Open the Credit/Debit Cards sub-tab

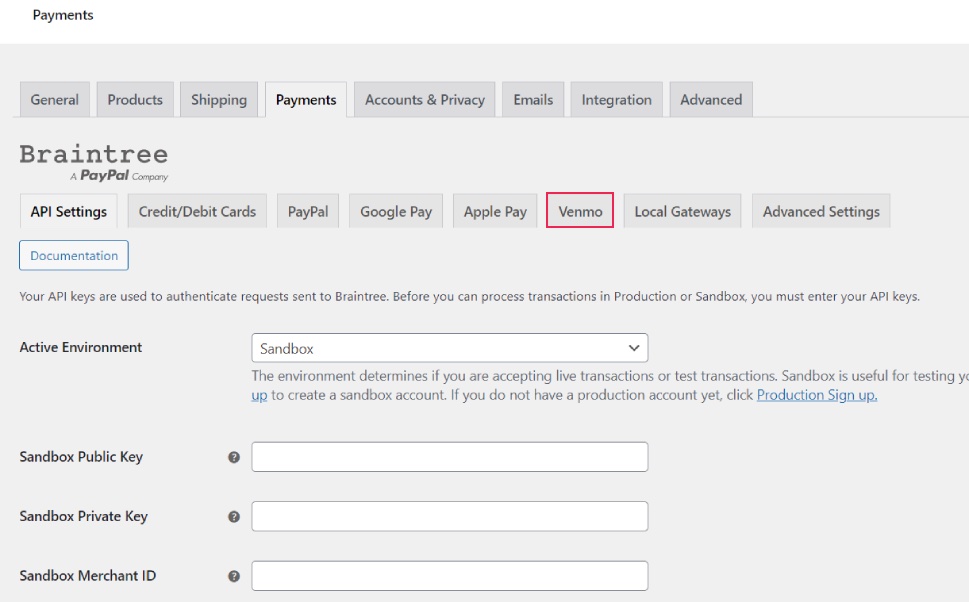(x=197, y=211)
